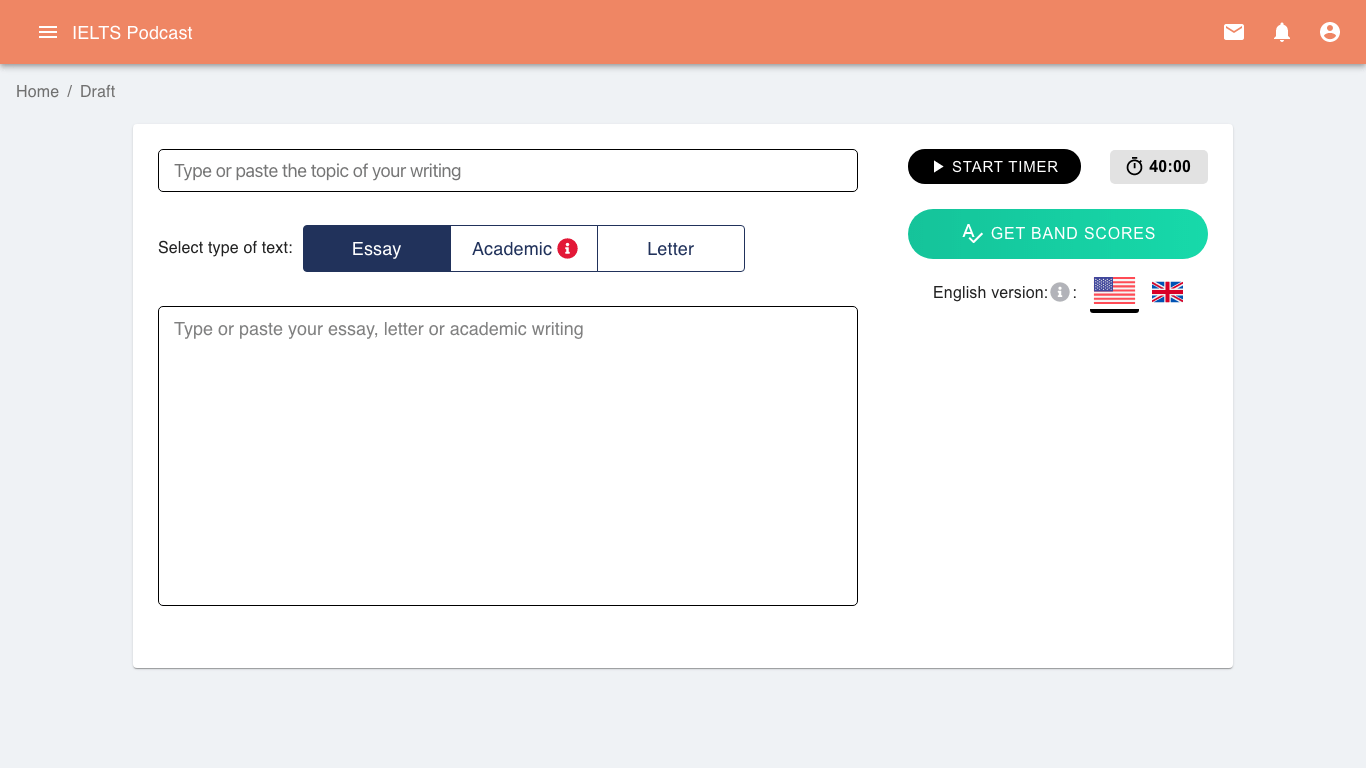This screenshot has width=1366, height=768.
Task: Click the IELTS Podcast title
Action: [x=131, y=32]
